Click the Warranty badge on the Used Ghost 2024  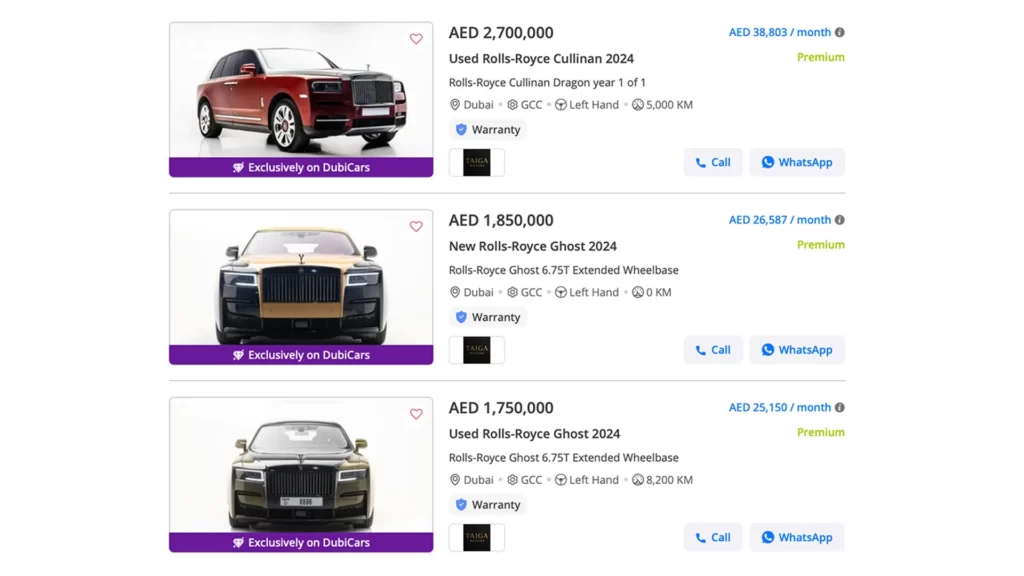pyautogui.click(x=487, y=505)
